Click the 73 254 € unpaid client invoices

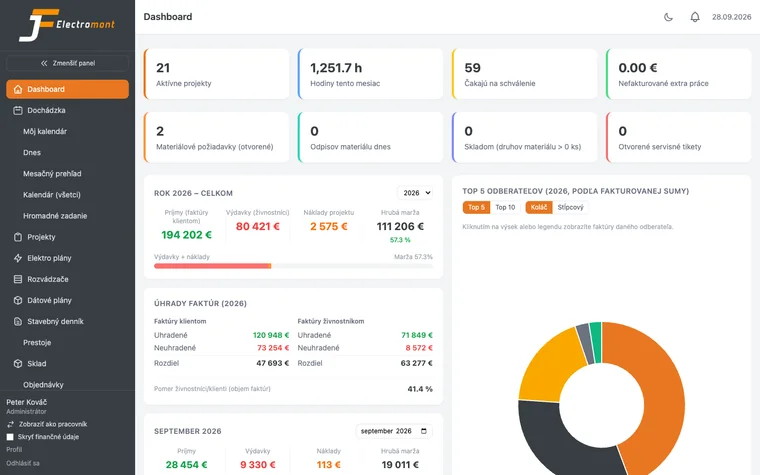pos(273,348)
